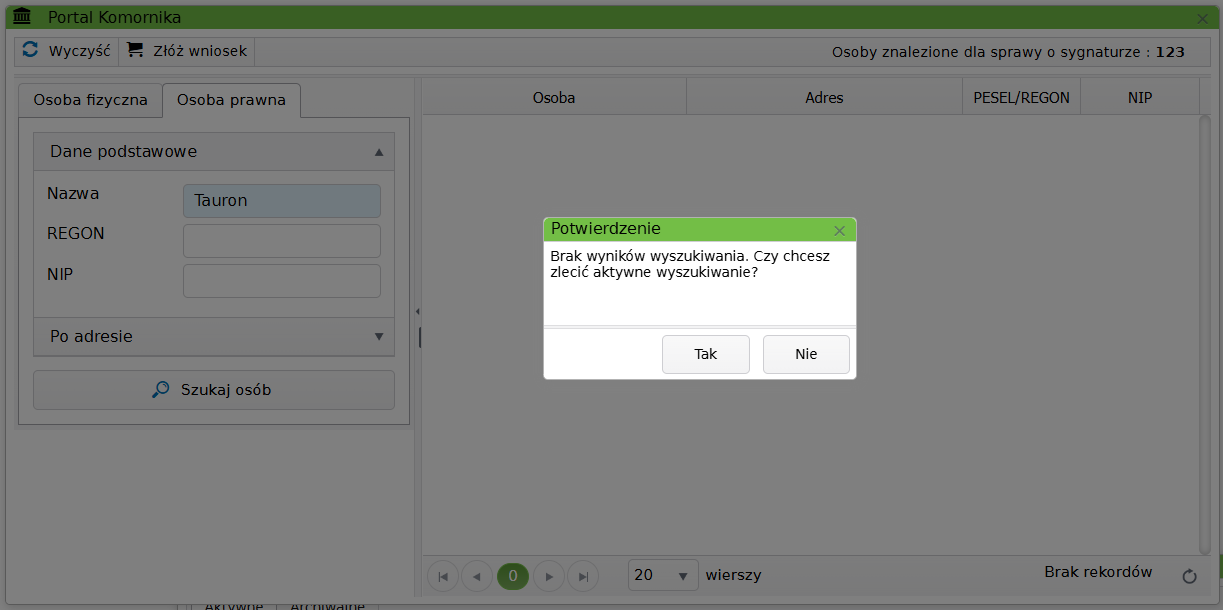Image resolution: width=1223 pixels, height=610 pixels.
Task: Confirm active search with Tak
Action: click(705, 354)
